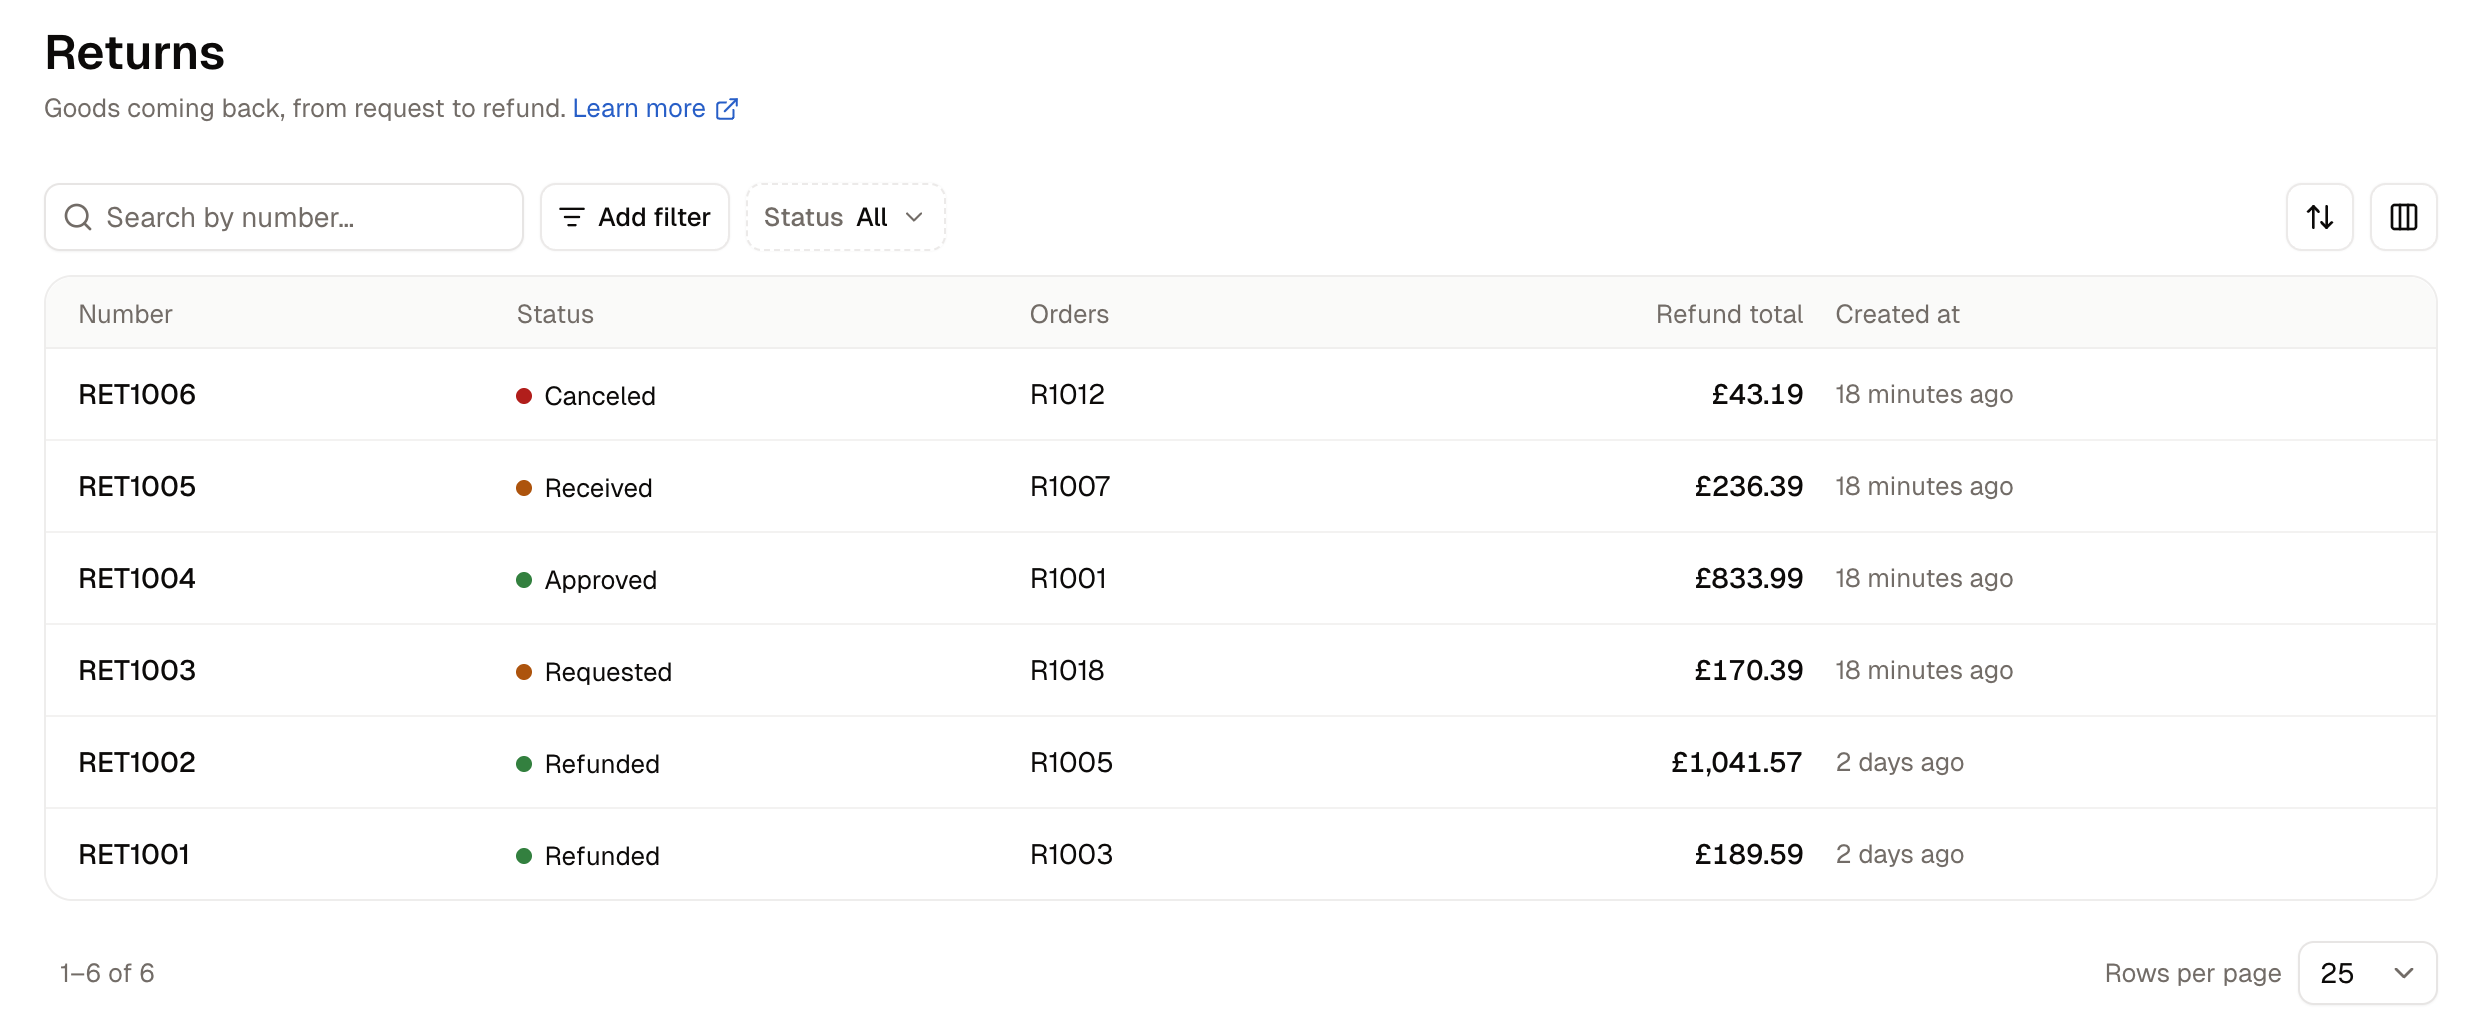
Task: Click the external link icon beside Learn more
Action: coord(727,109)
